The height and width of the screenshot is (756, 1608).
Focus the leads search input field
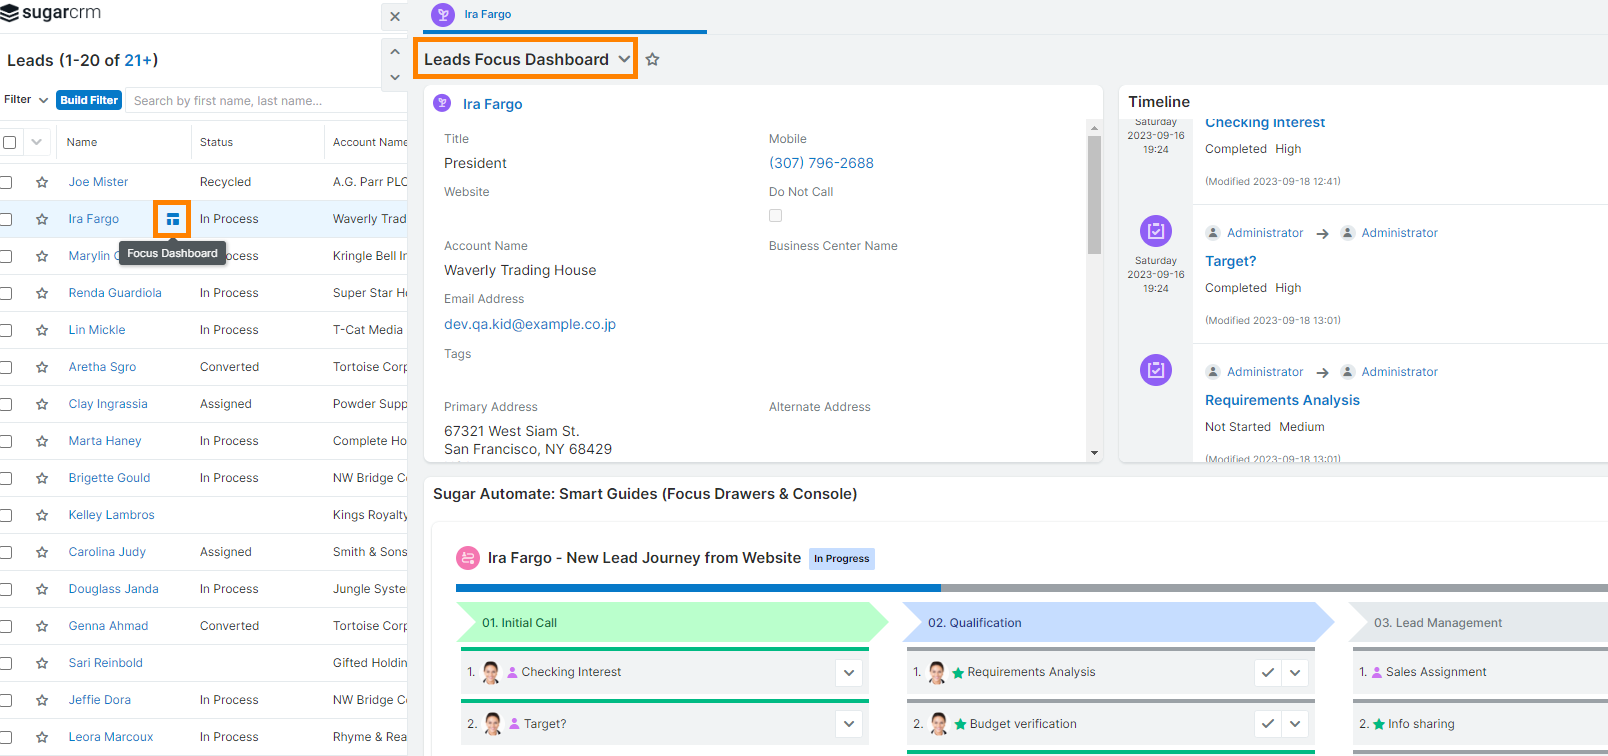pos(268,100)
